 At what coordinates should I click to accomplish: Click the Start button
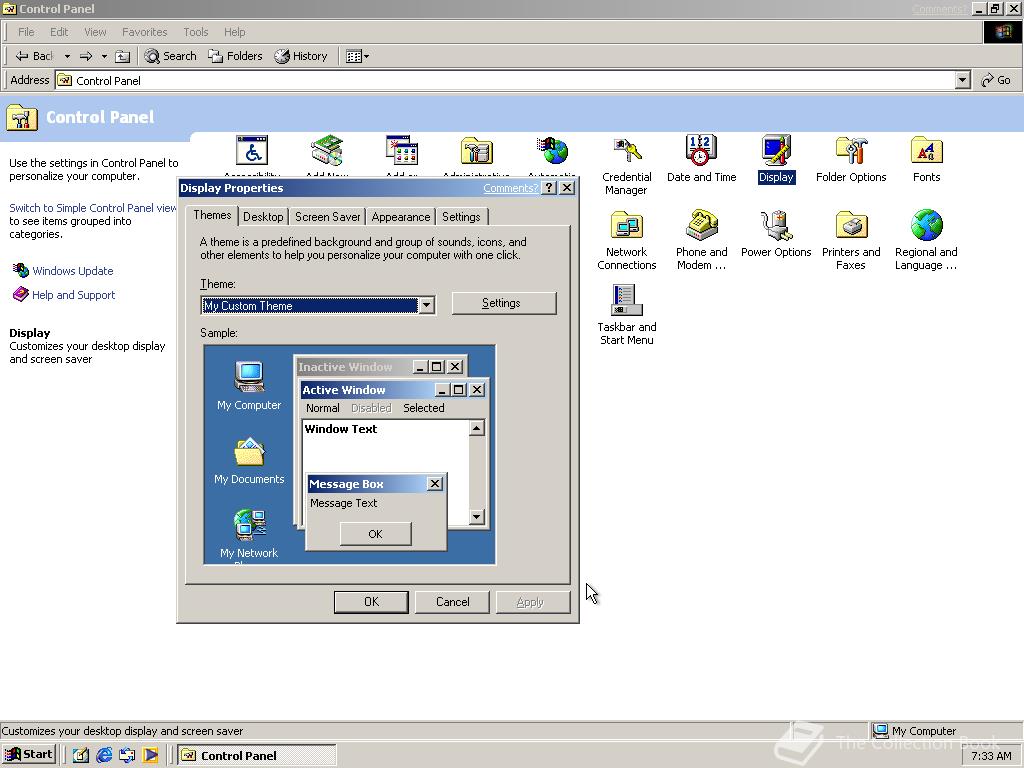click(x=29, y=755)
